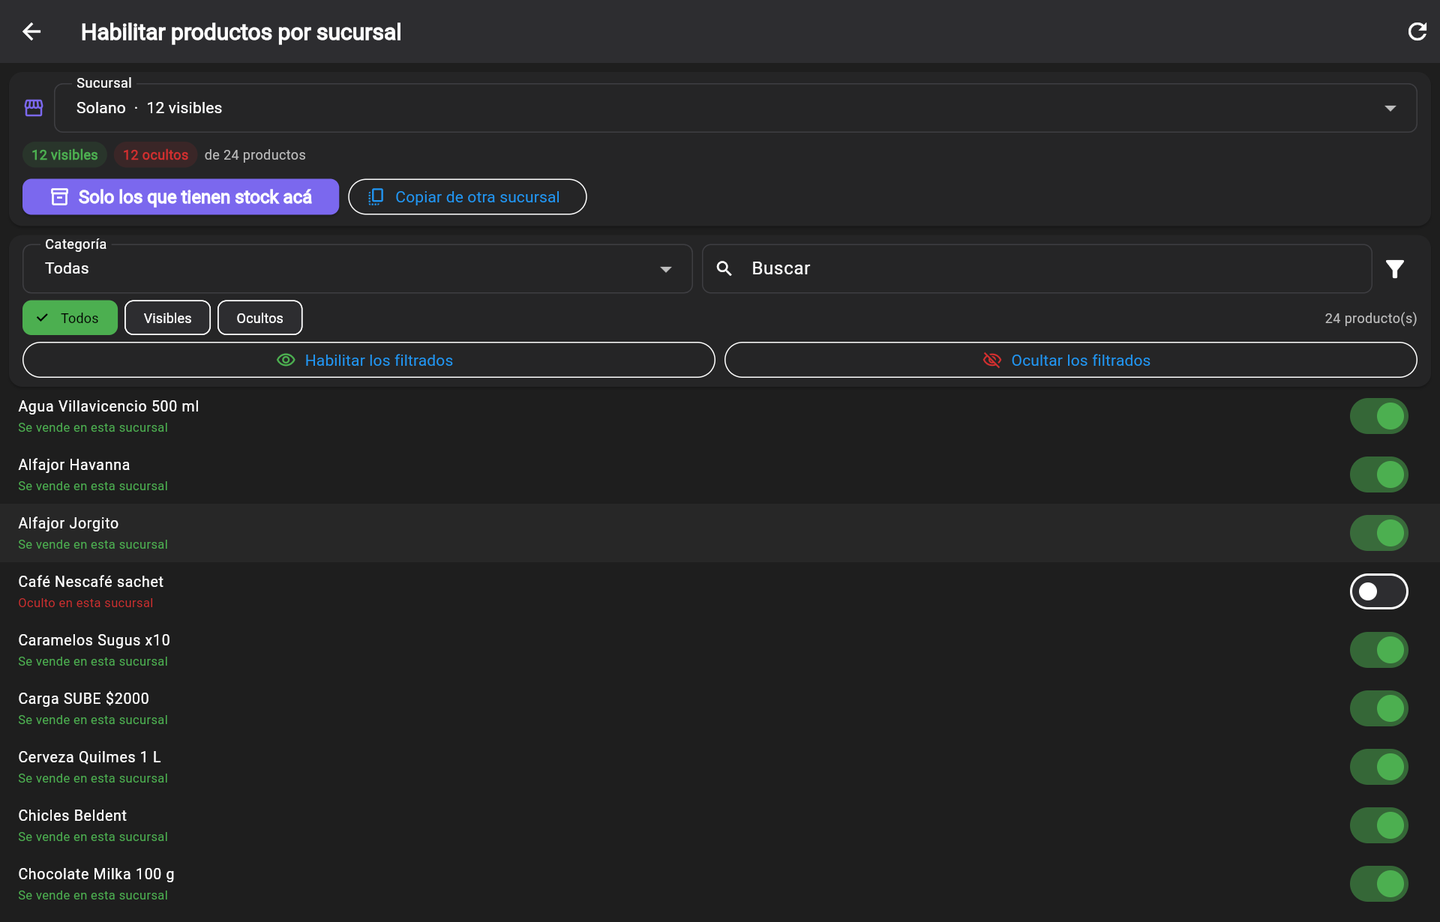Image resolution: width=1440 pixels, height=922 pixels.
Task: Click the magnifier icon in search box
Action: pos(725,268)
